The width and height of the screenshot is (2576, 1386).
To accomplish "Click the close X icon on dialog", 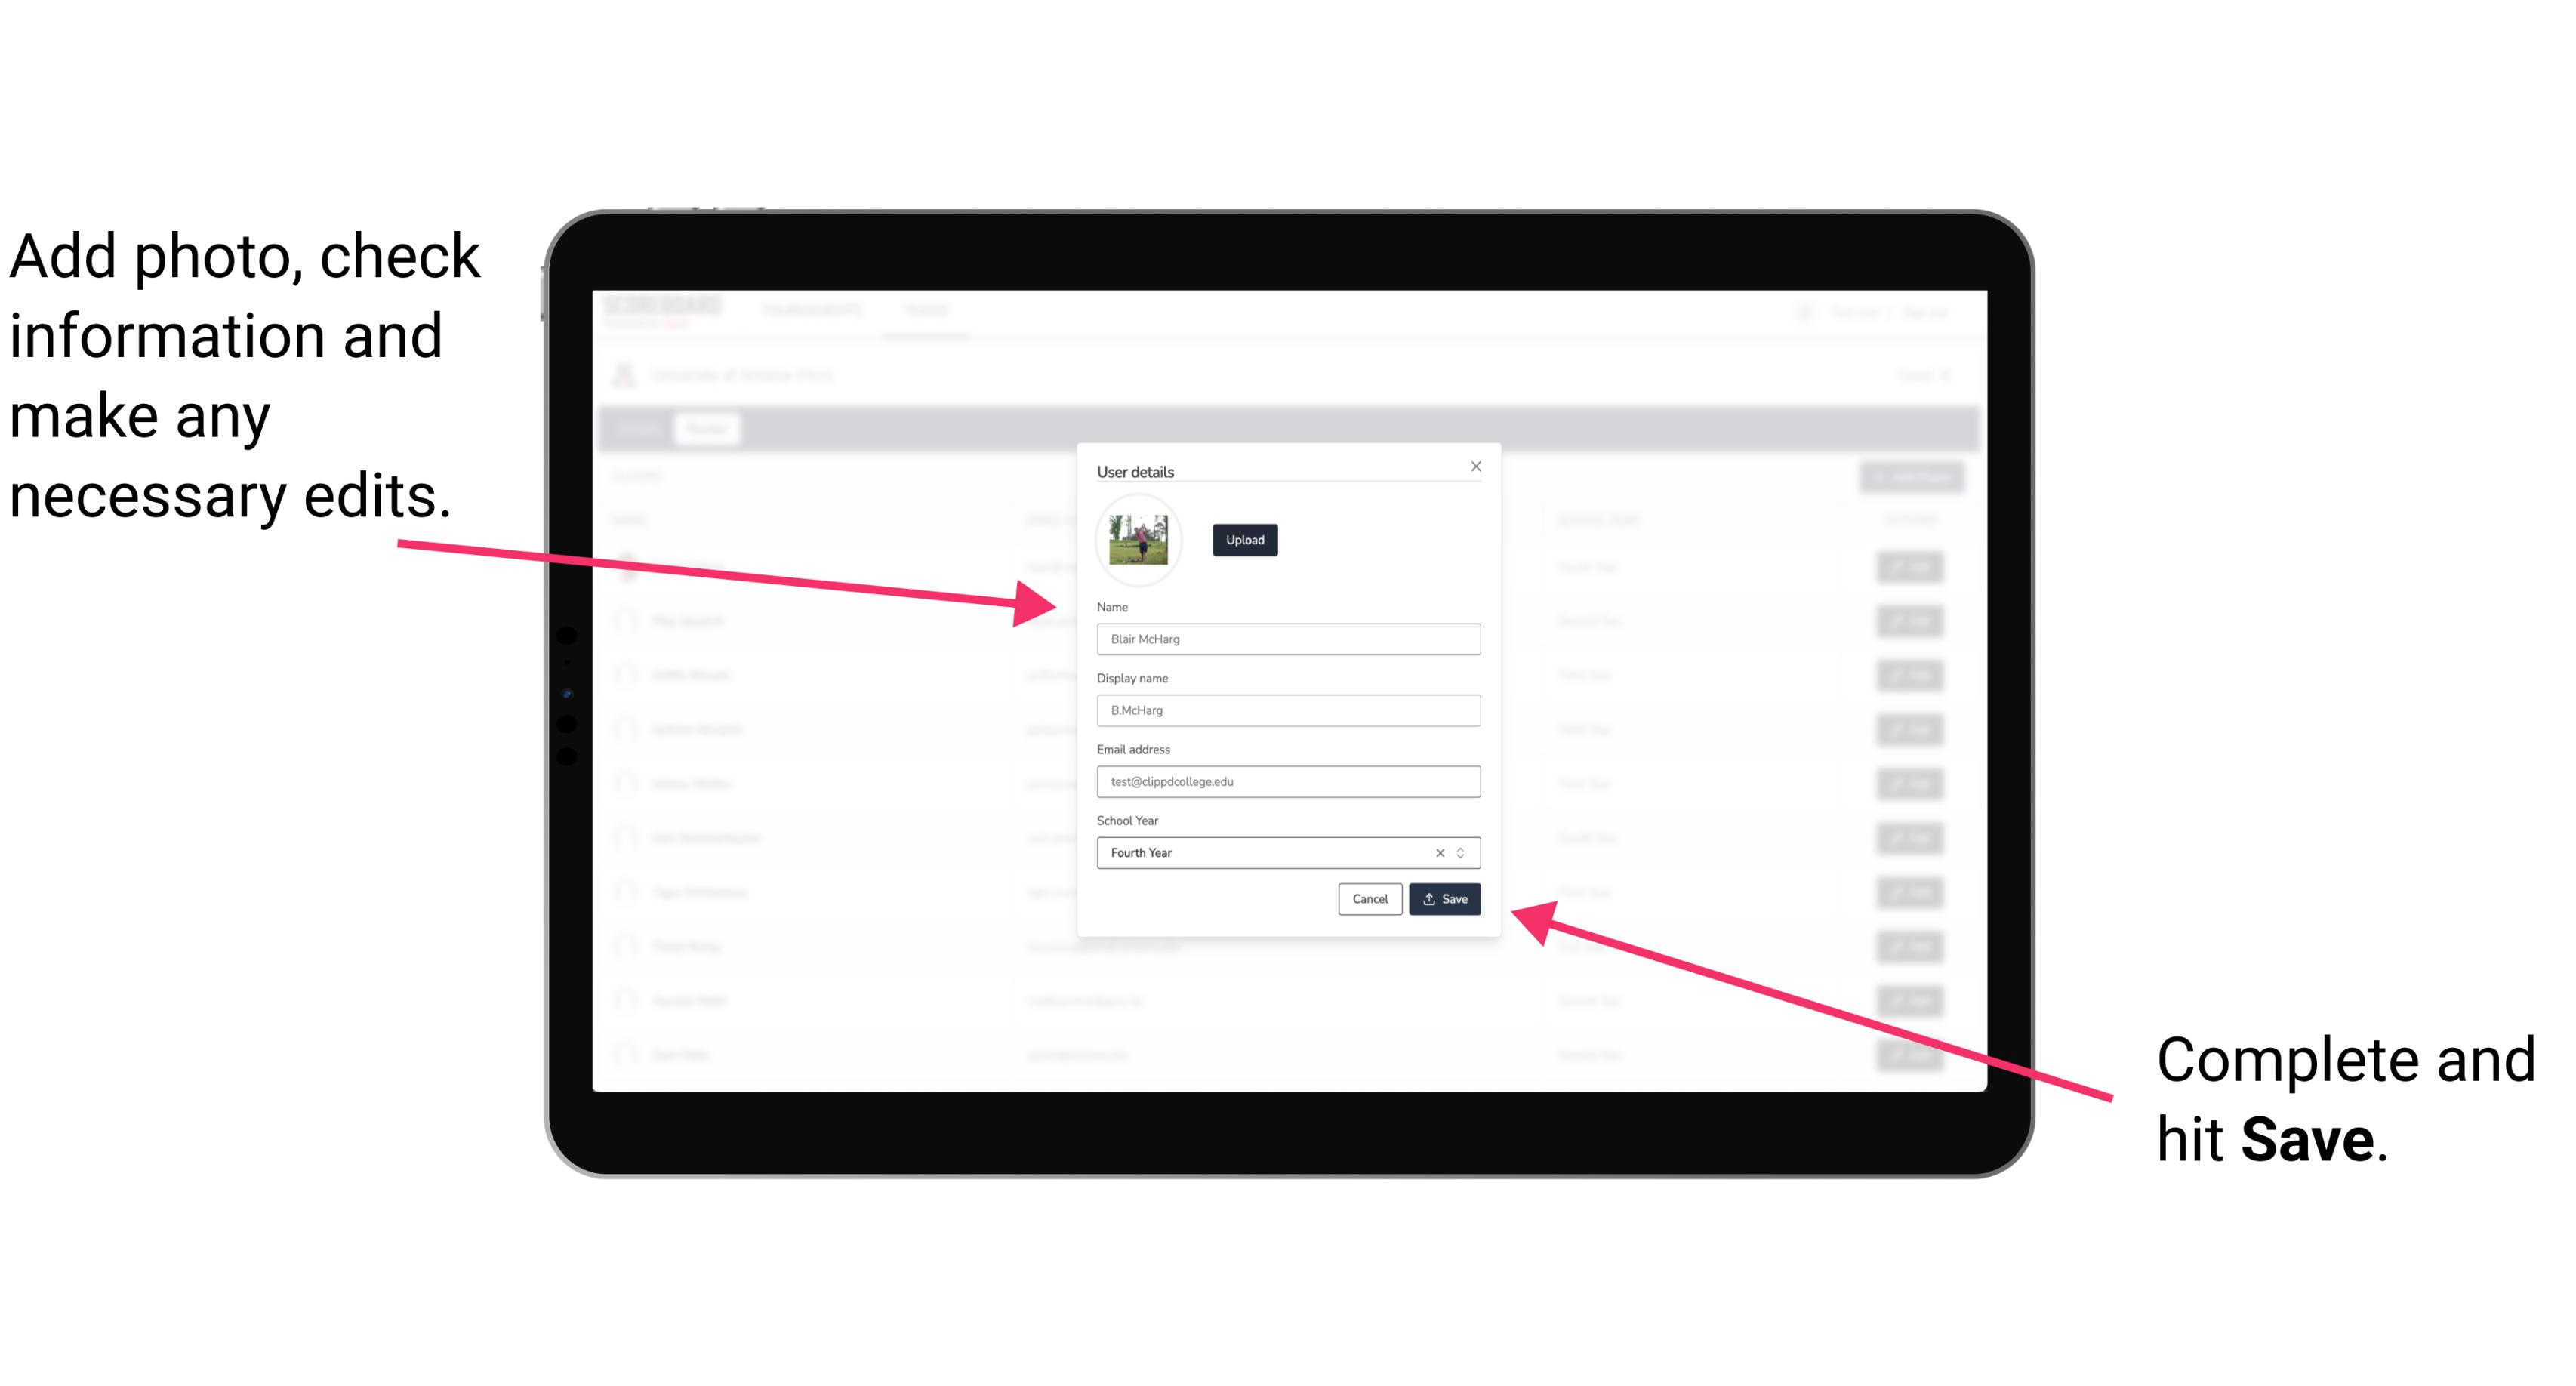I will point(1477,466).
